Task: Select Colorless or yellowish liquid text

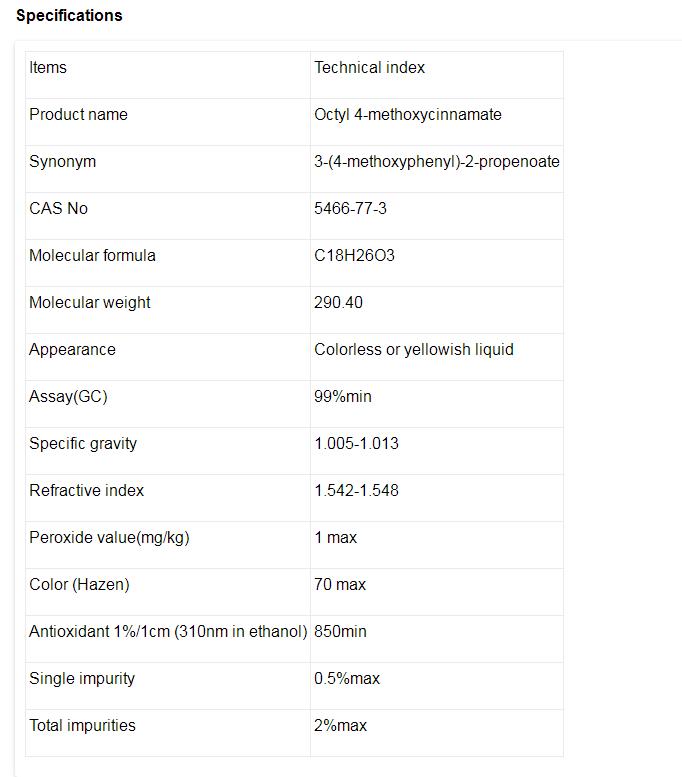Action: tap(414, 350)
